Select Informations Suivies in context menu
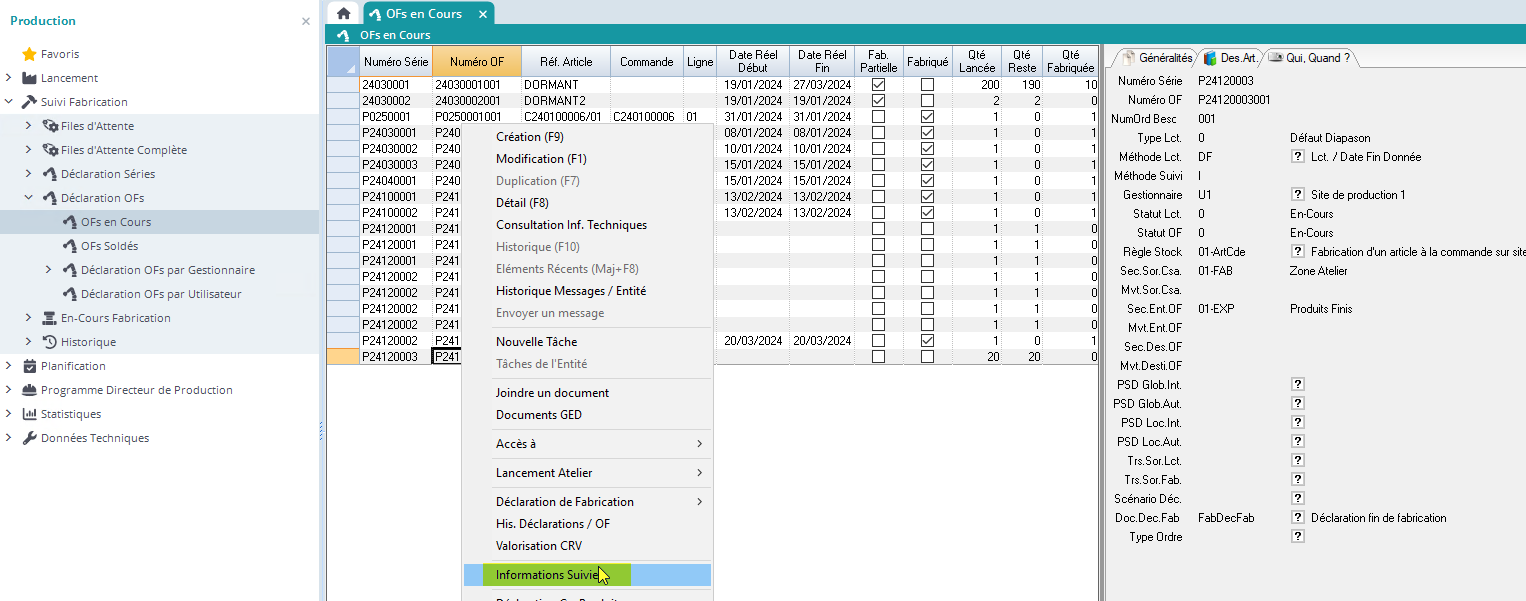 tap(546, 575)
